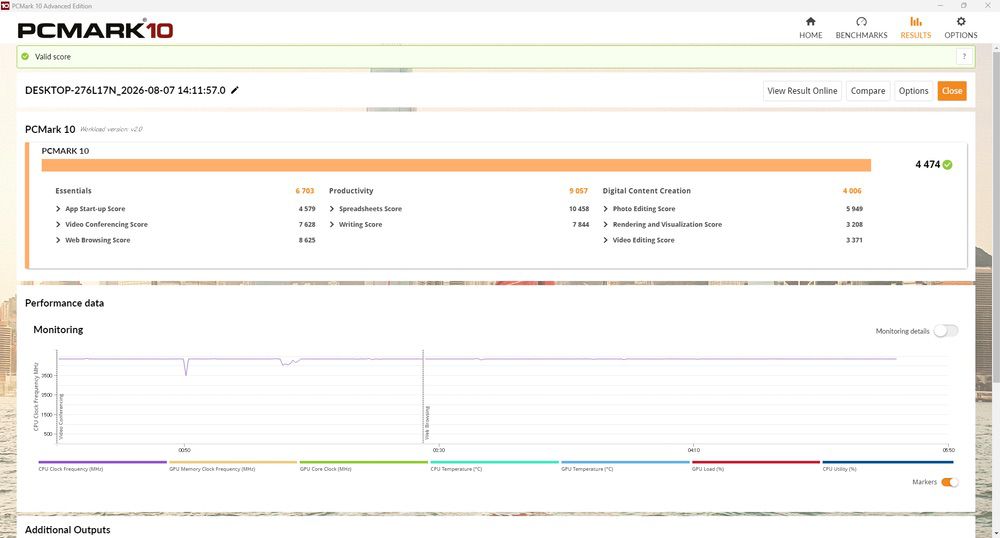Open the Benchmarks gauge icon
This screenshot has width=1000, height=538.
[x=861, y=22]
